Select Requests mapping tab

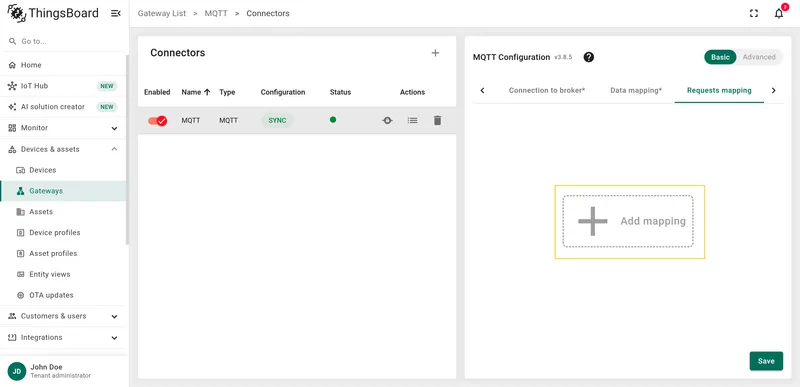719,90
